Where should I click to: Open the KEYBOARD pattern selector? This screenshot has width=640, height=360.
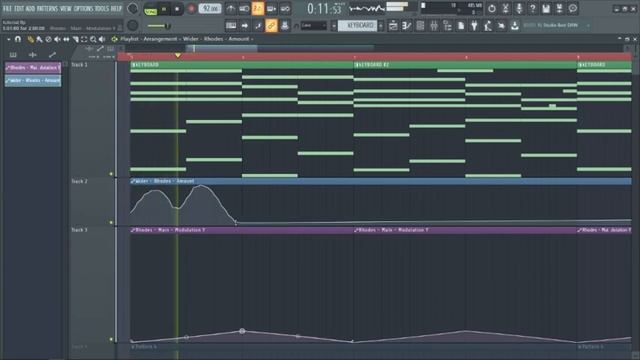358,26
